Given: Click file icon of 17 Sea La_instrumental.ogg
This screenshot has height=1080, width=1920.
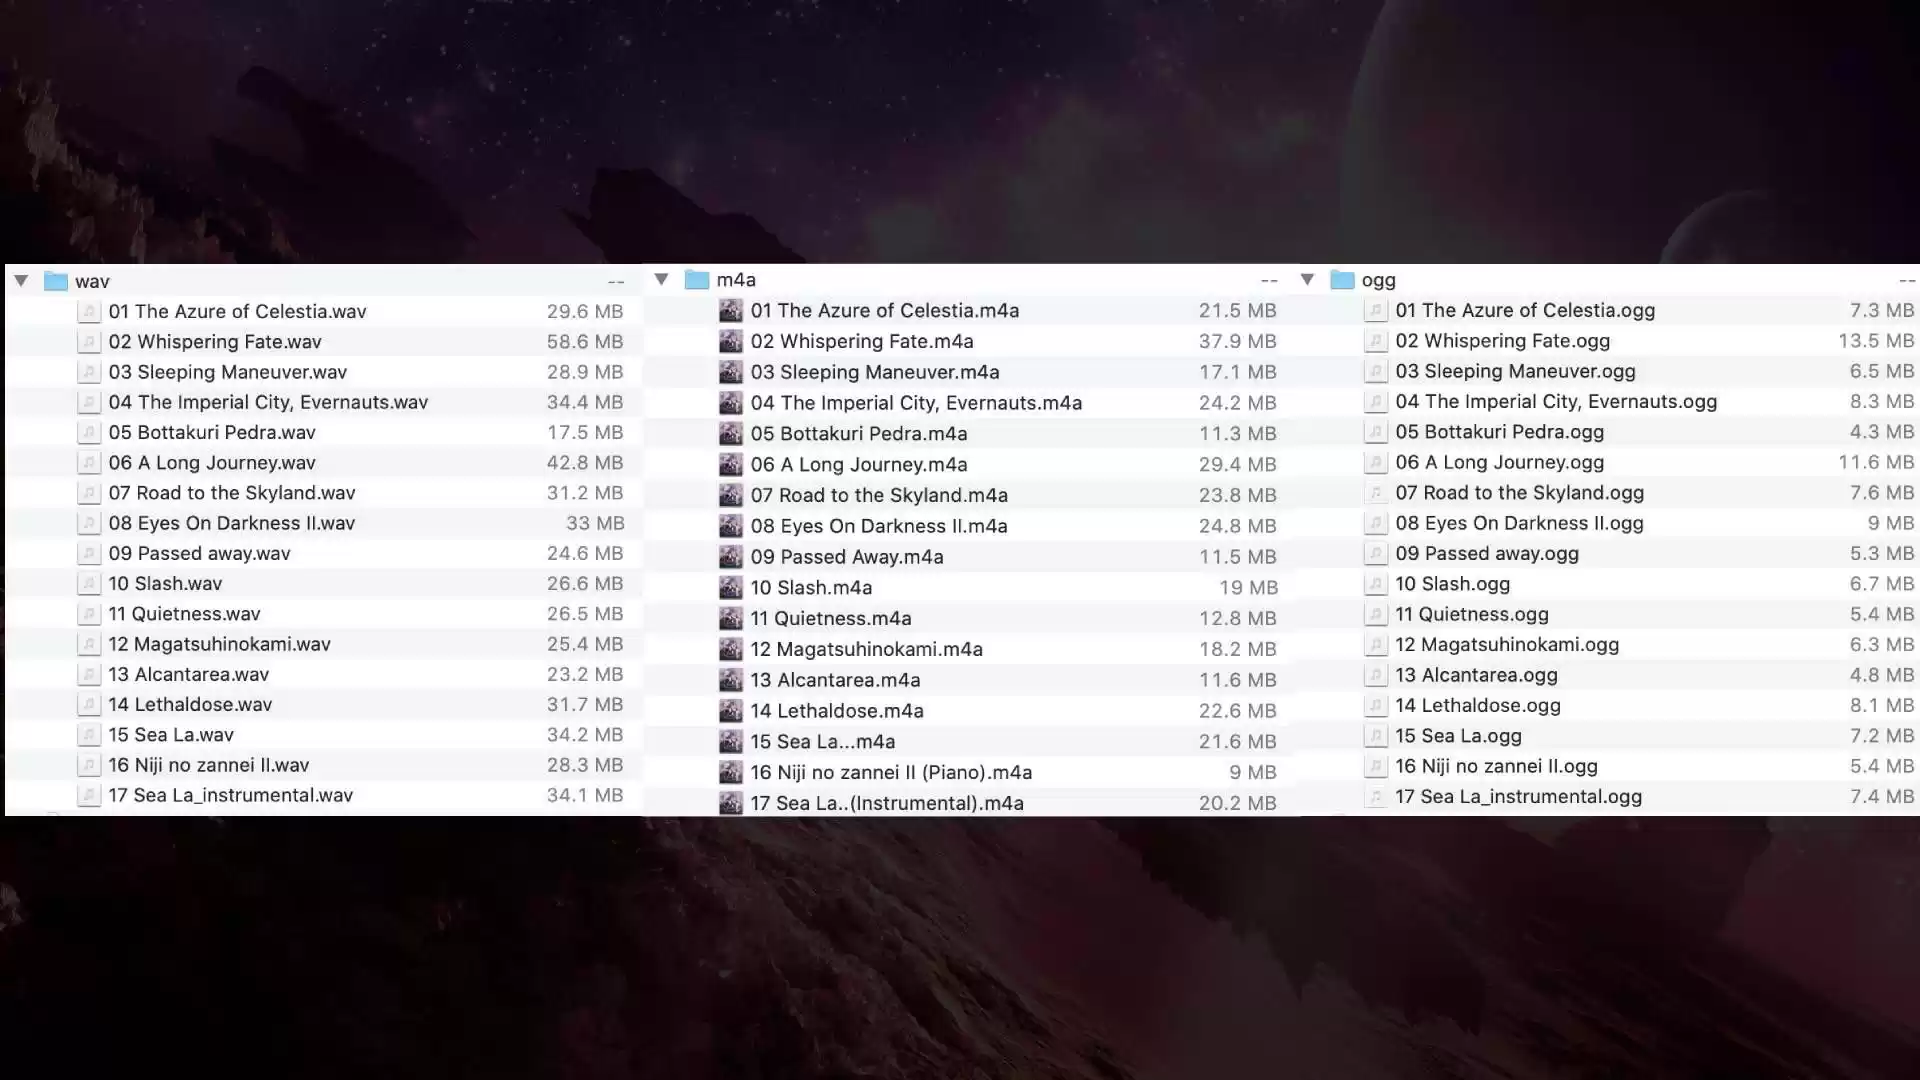Looking at the screenshot, I should [x=1376, y=797].
